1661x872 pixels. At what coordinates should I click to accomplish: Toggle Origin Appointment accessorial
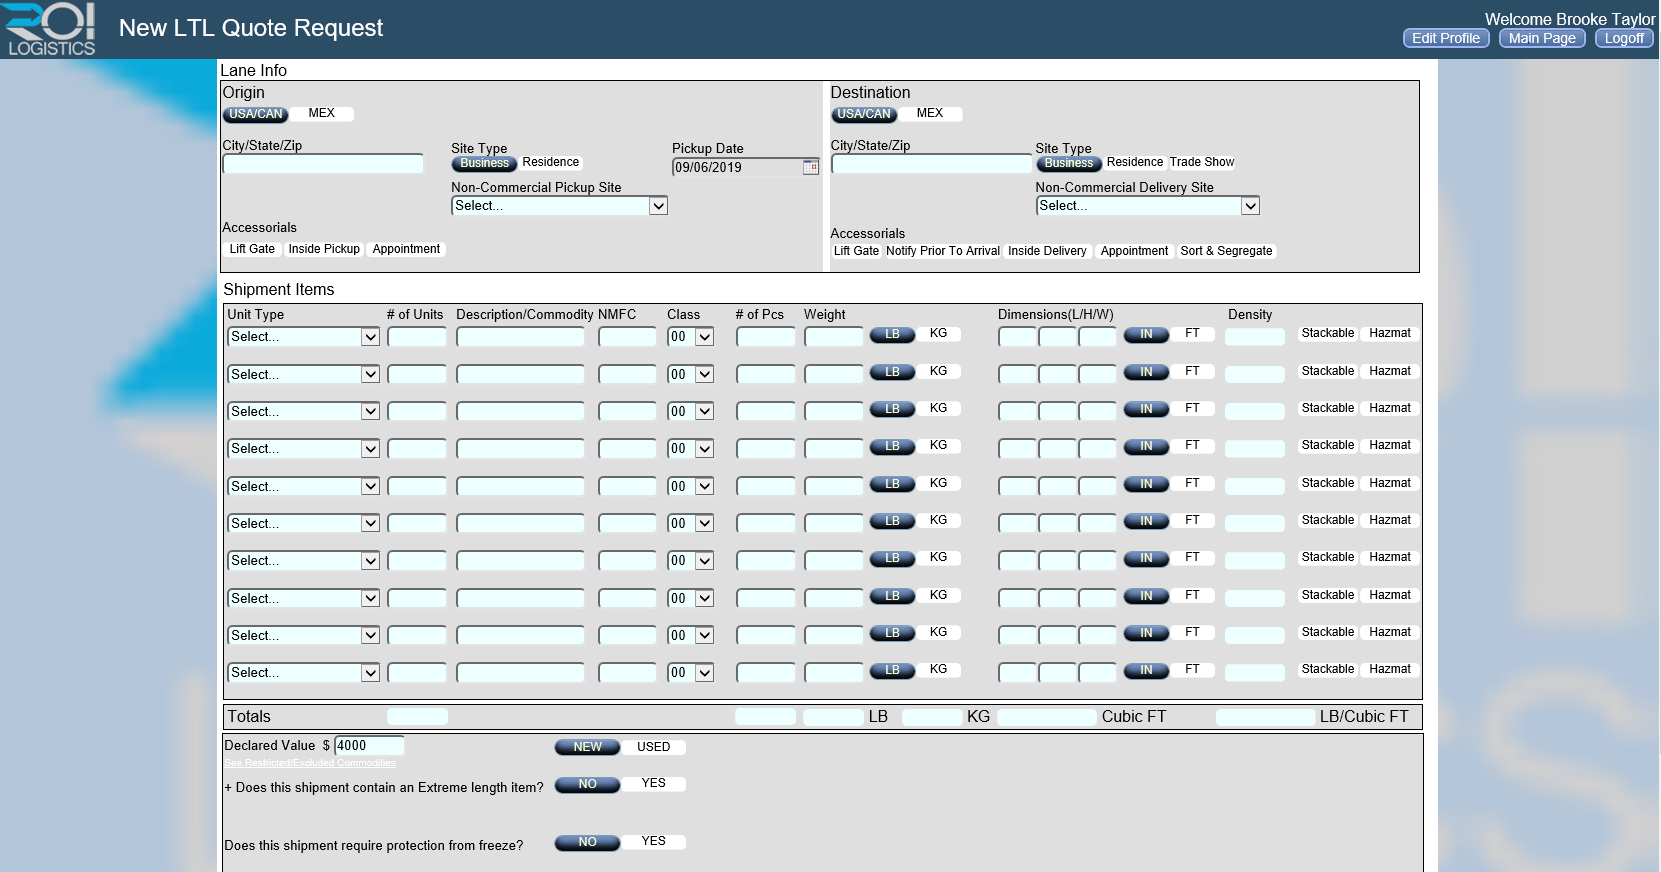click(x=406, y=249)
